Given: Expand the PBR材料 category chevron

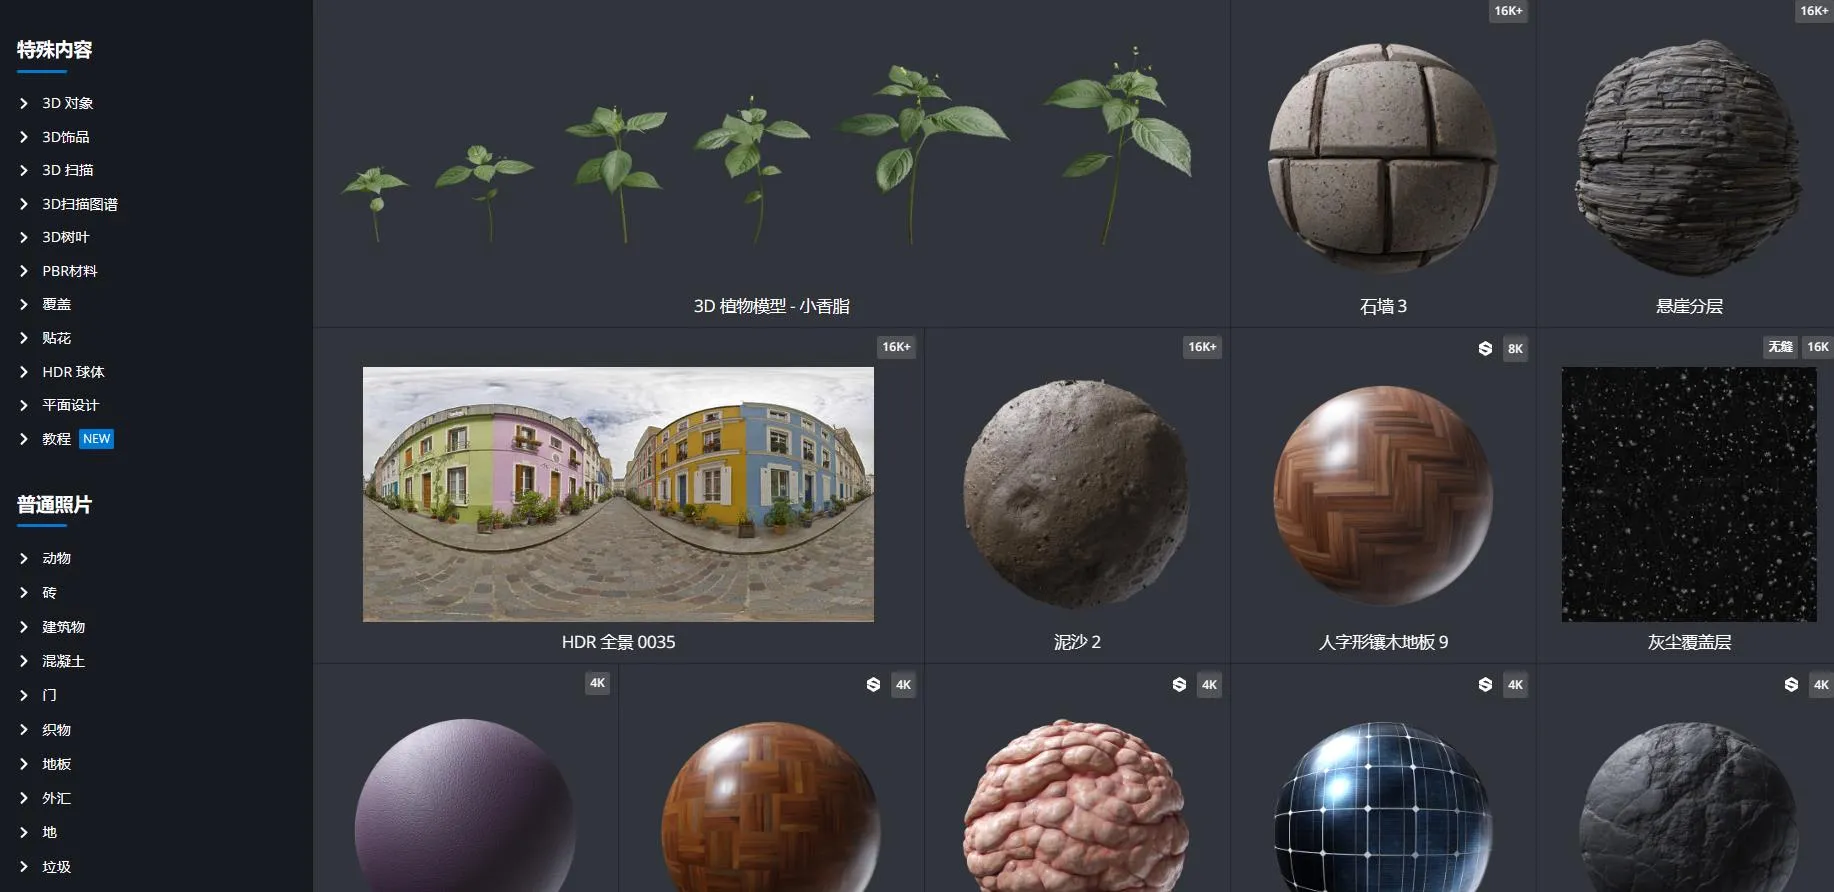Looking at the screenshot, I should tap(24, 271).
